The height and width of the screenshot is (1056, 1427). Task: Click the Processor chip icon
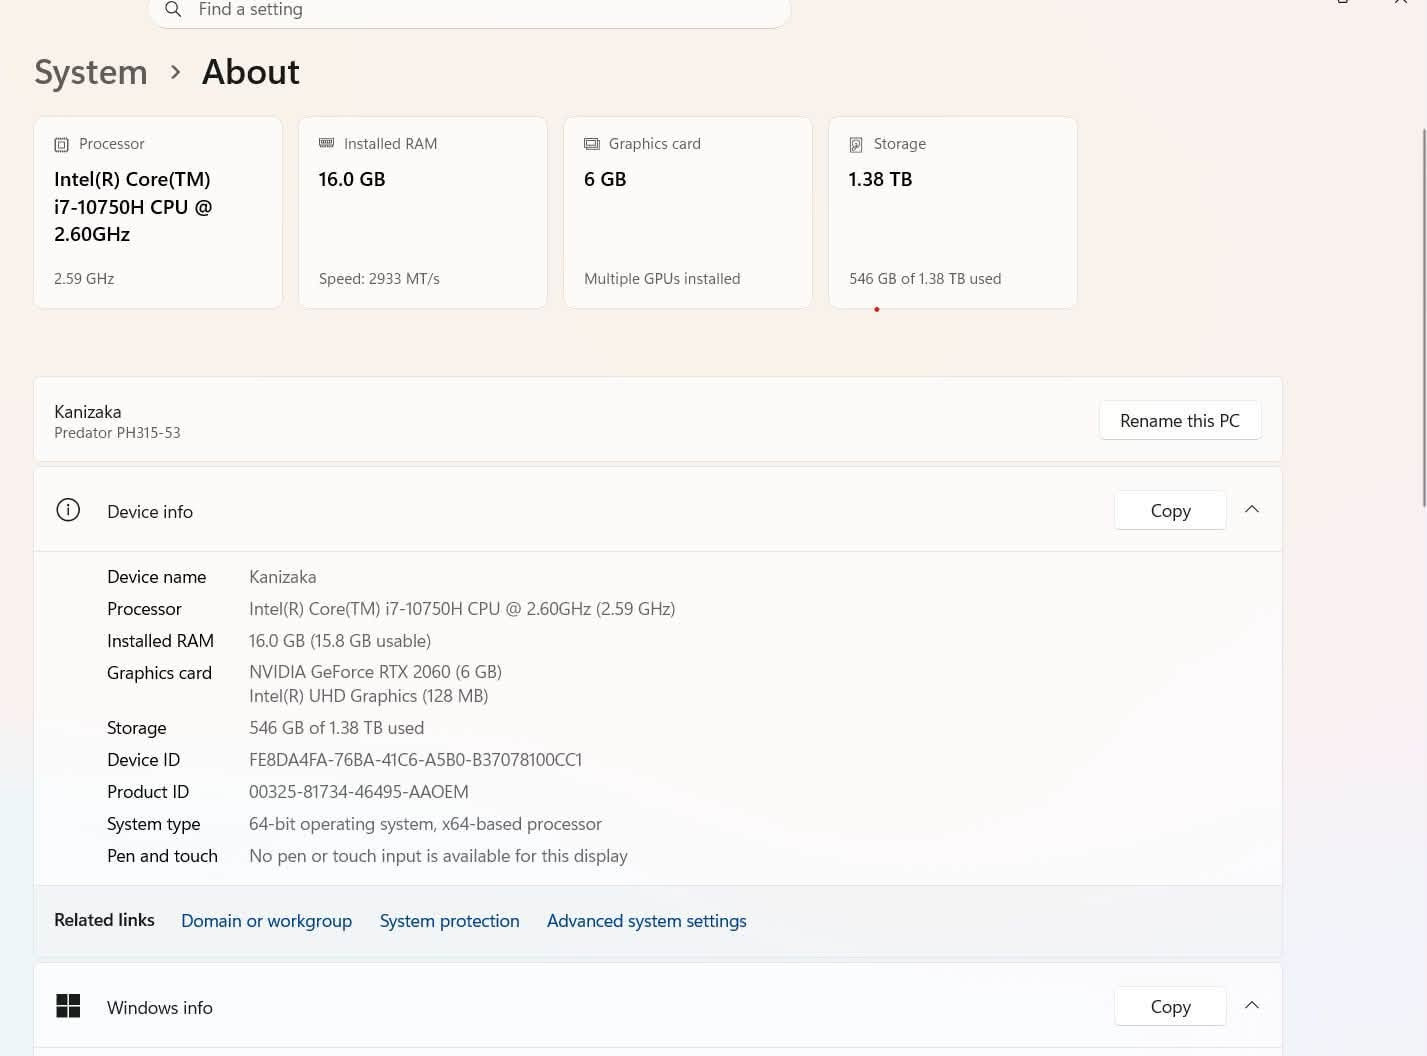(61, 145)
